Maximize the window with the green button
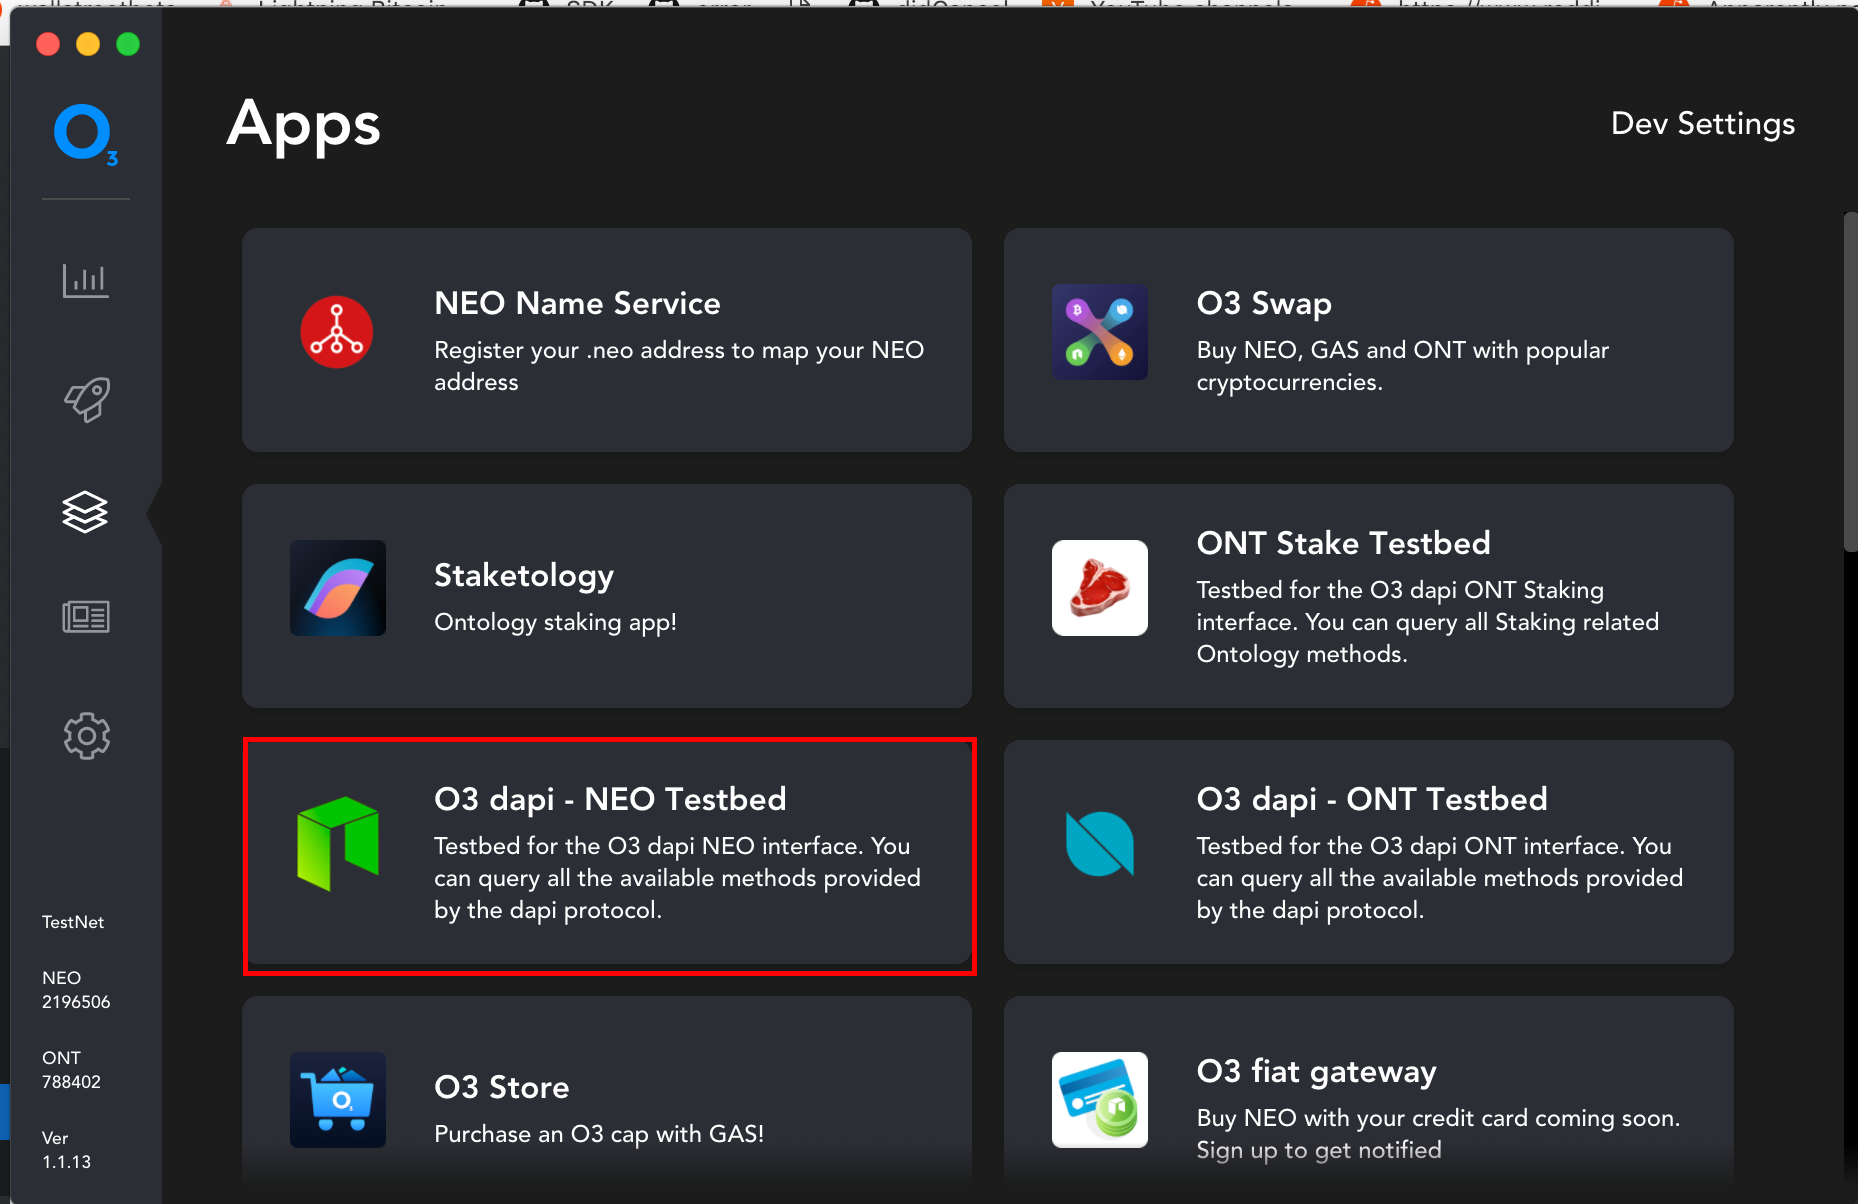The image size is (1858, 1204). click(128, 44)
